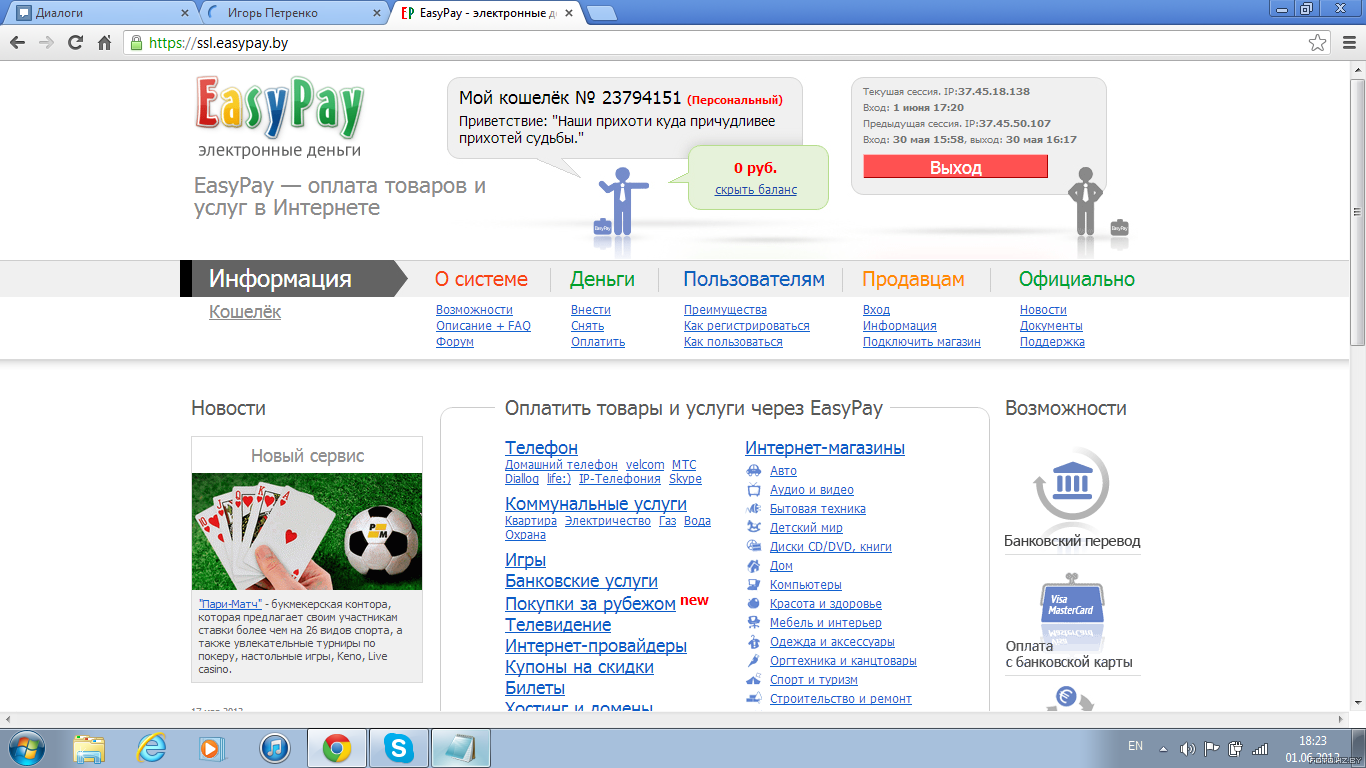Click the Как регистрироваться link
The height and width of the screenshot is (768, 1366).
tap(747, 326)
